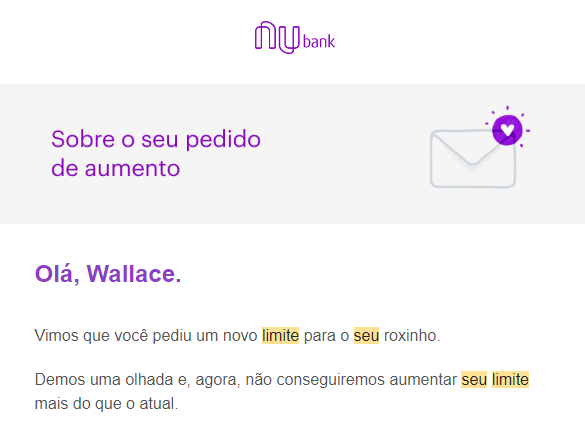The height and width of the screenshot is (424, 585).
Task: Click the envelope illustration in the banner
Action: click(x=473, y=158)
